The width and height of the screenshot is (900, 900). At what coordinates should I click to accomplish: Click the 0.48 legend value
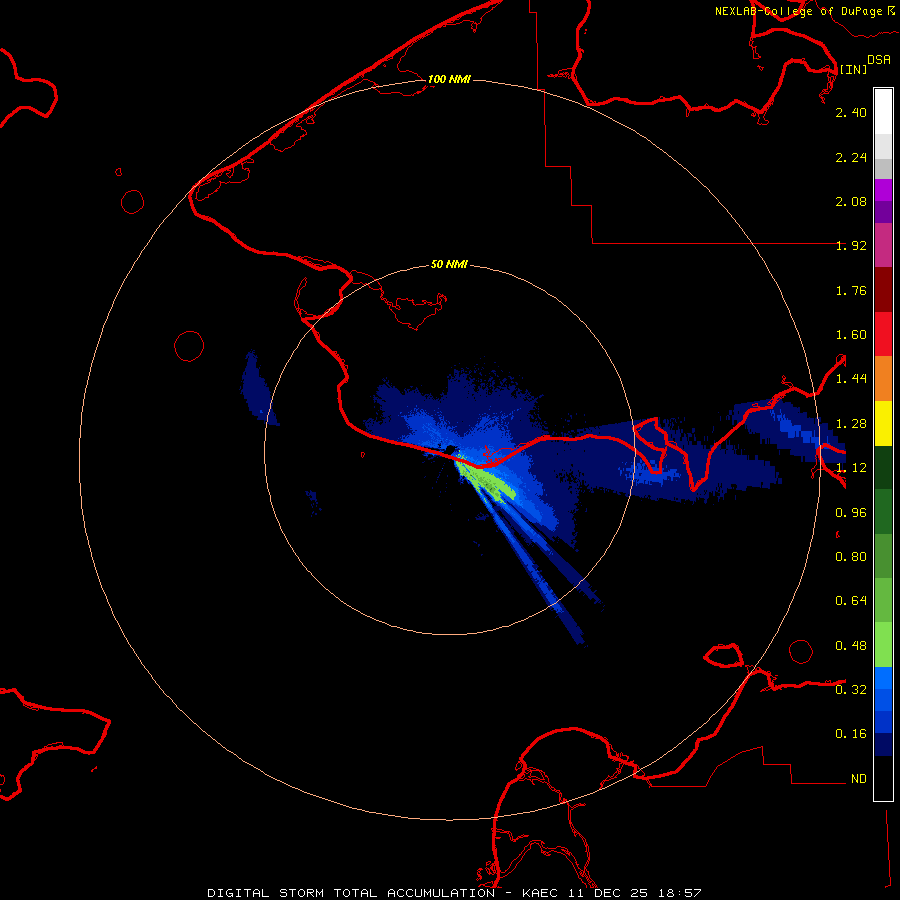click(851, 646)
